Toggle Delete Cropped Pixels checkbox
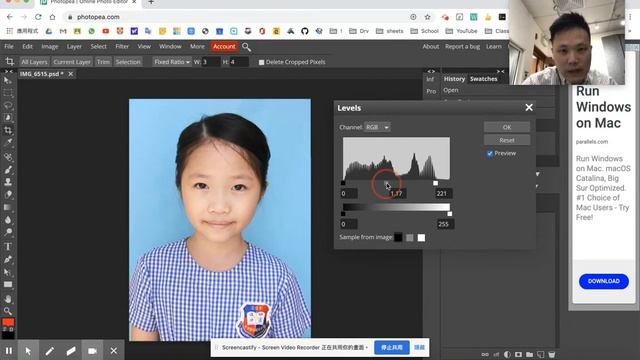This screenshot has height=360, width=640. click(261, 62)
